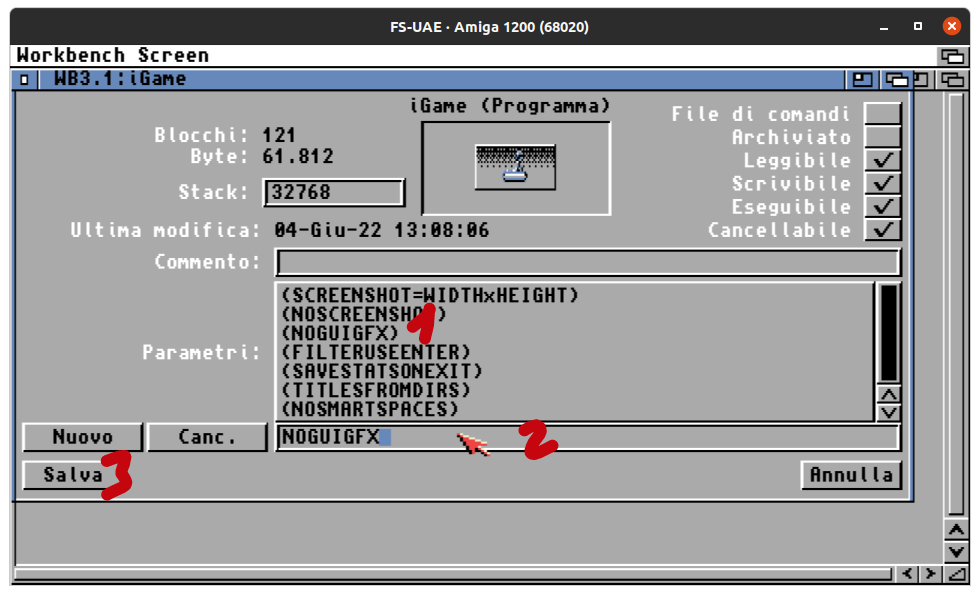Select the (NOSMARTSPACES) parameter

[x=370, y=409]
